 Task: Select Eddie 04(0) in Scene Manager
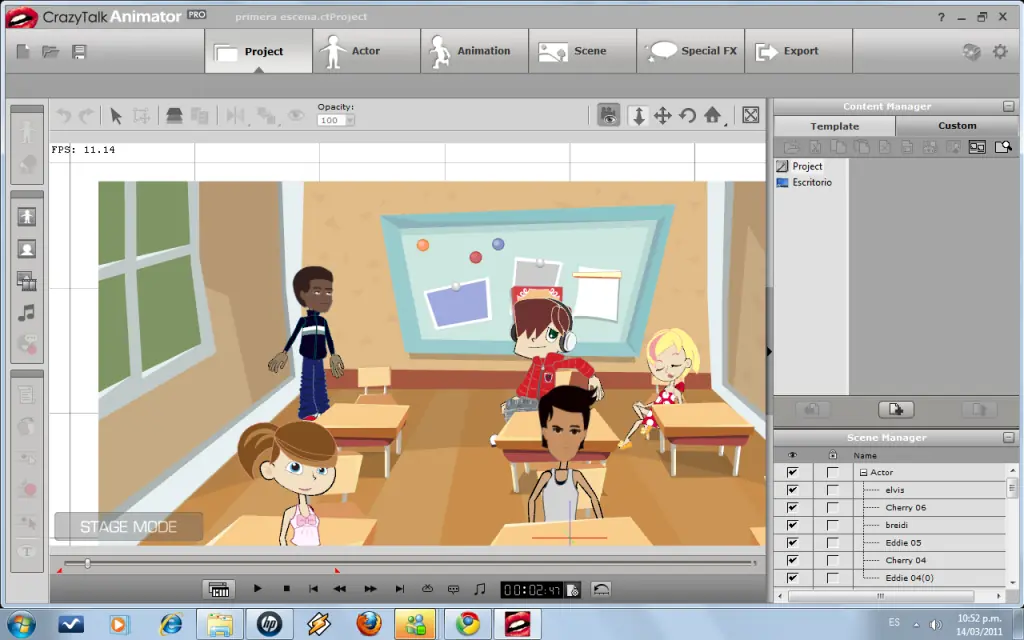[x=909, y=578]
